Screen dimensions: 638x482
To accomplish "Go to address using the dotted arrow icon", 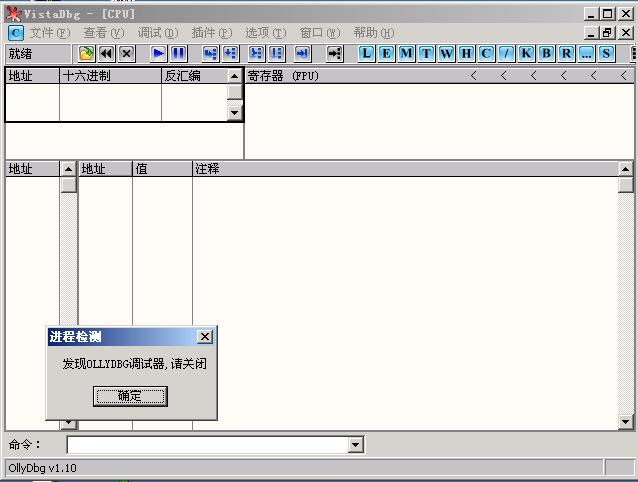I will point(334,53).
